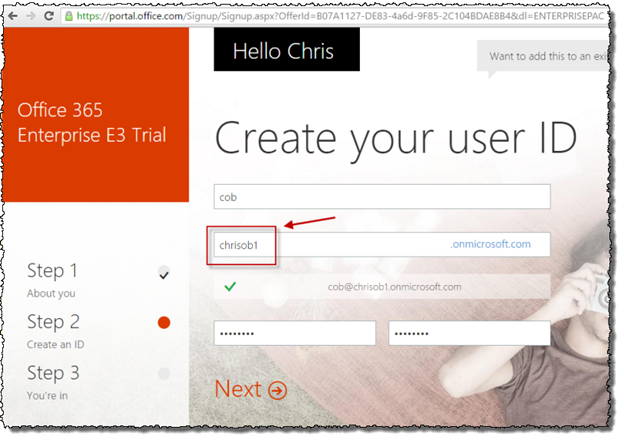Click the first password field
This screenshot has height=443, width=624.
(x=294, y=333)
